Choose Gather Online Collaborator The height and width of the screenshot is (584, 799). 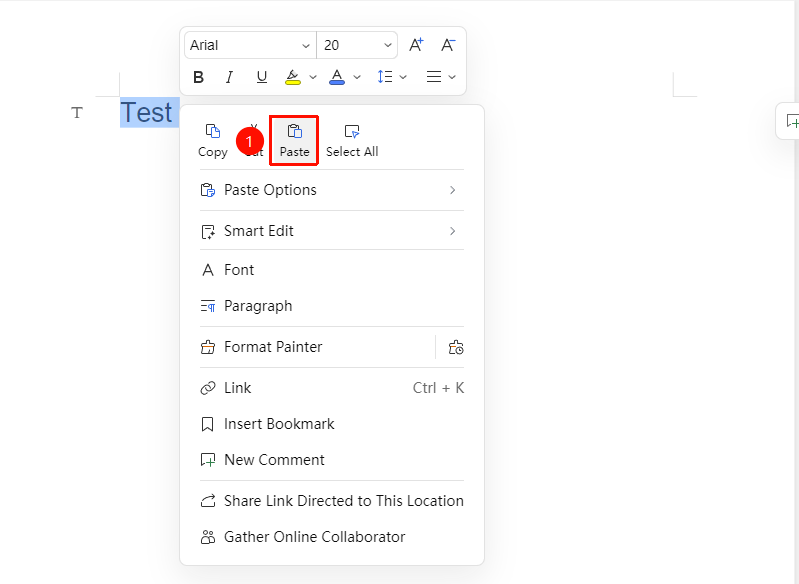click(332, 537)
